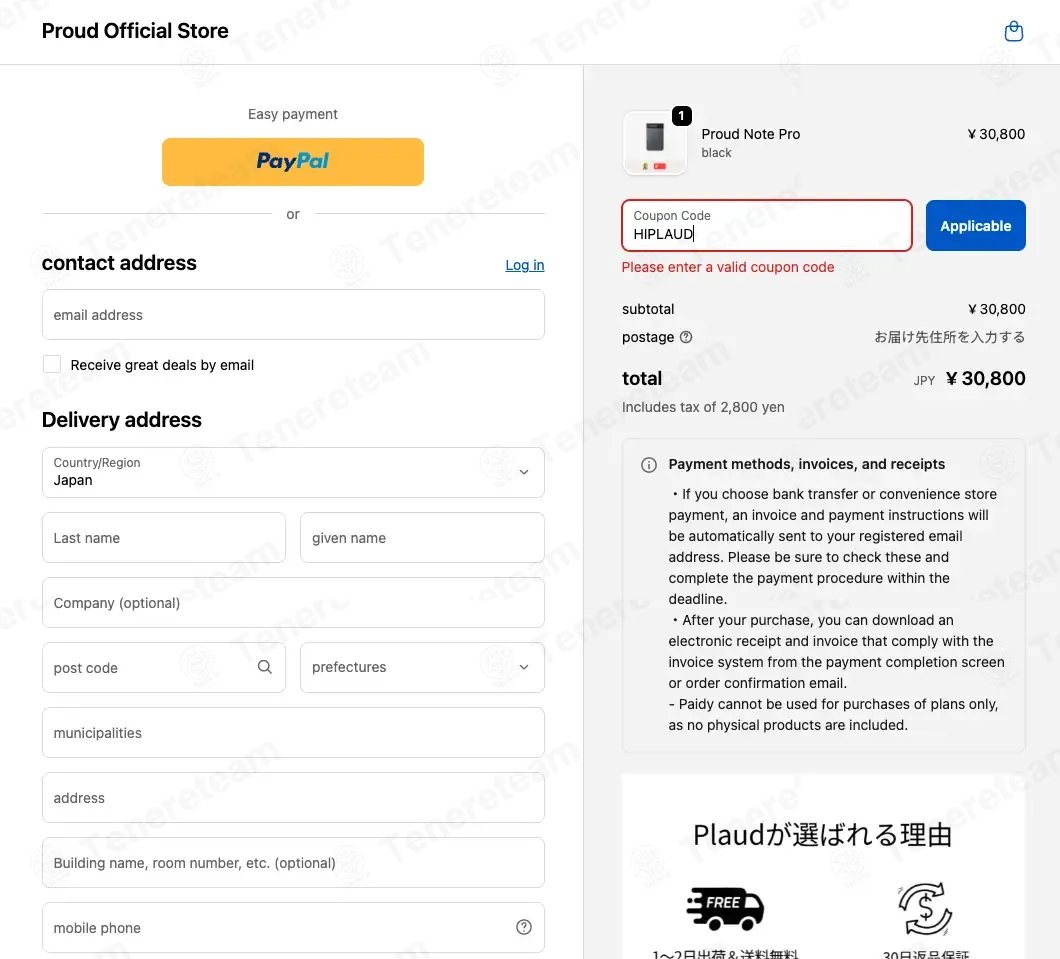Click the 'お届け先住所を入力する' postage text
Viewport: 1060px width, 959px height.
pyautogui.click(x=949, y=337)
